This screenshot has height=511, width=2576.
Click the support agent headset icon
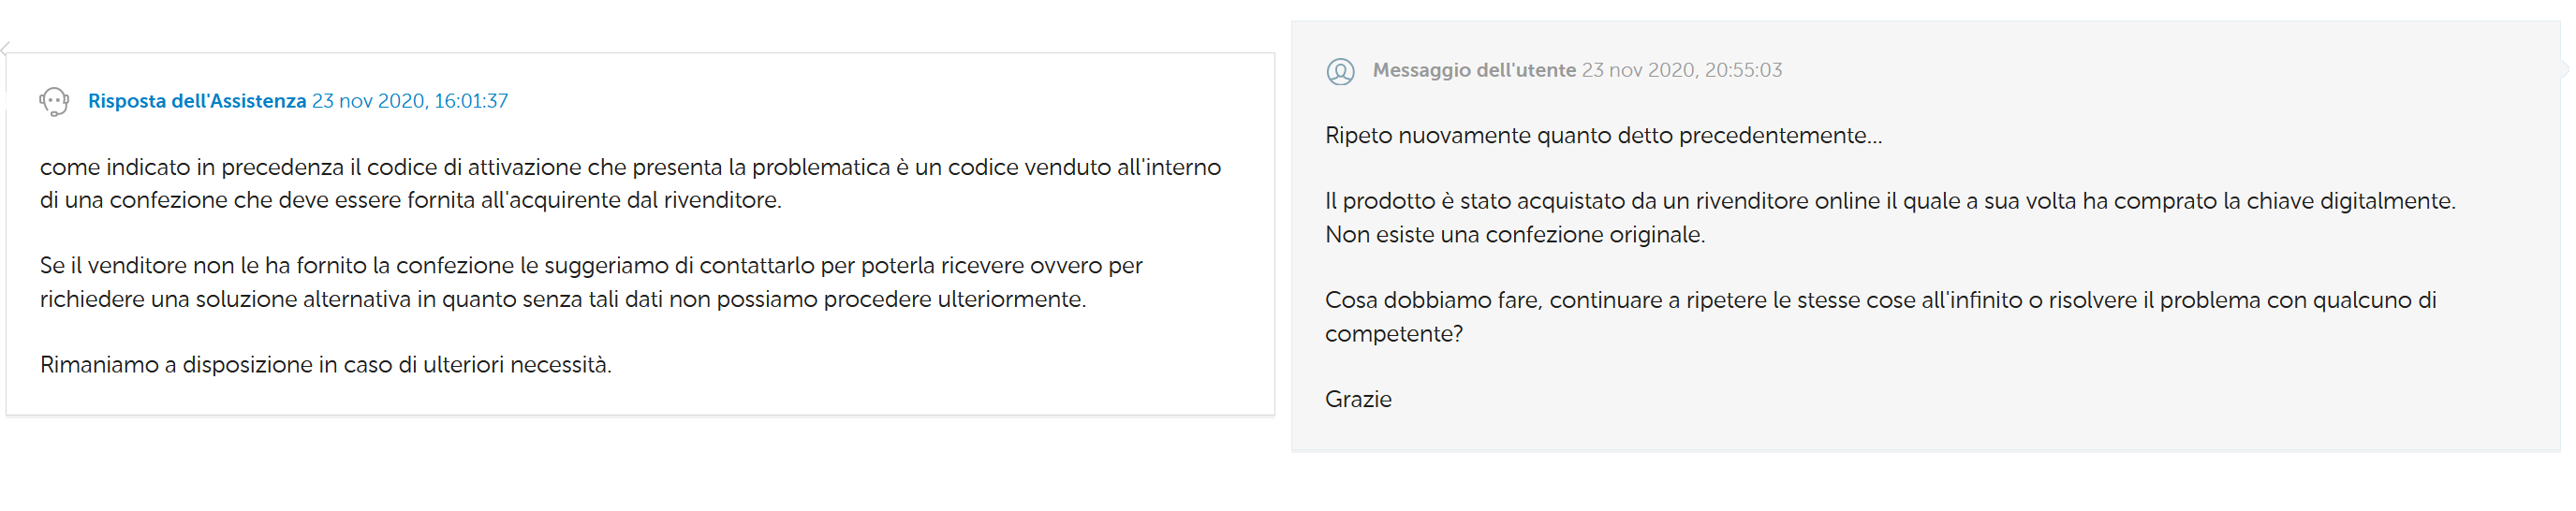tap(54, 101)
